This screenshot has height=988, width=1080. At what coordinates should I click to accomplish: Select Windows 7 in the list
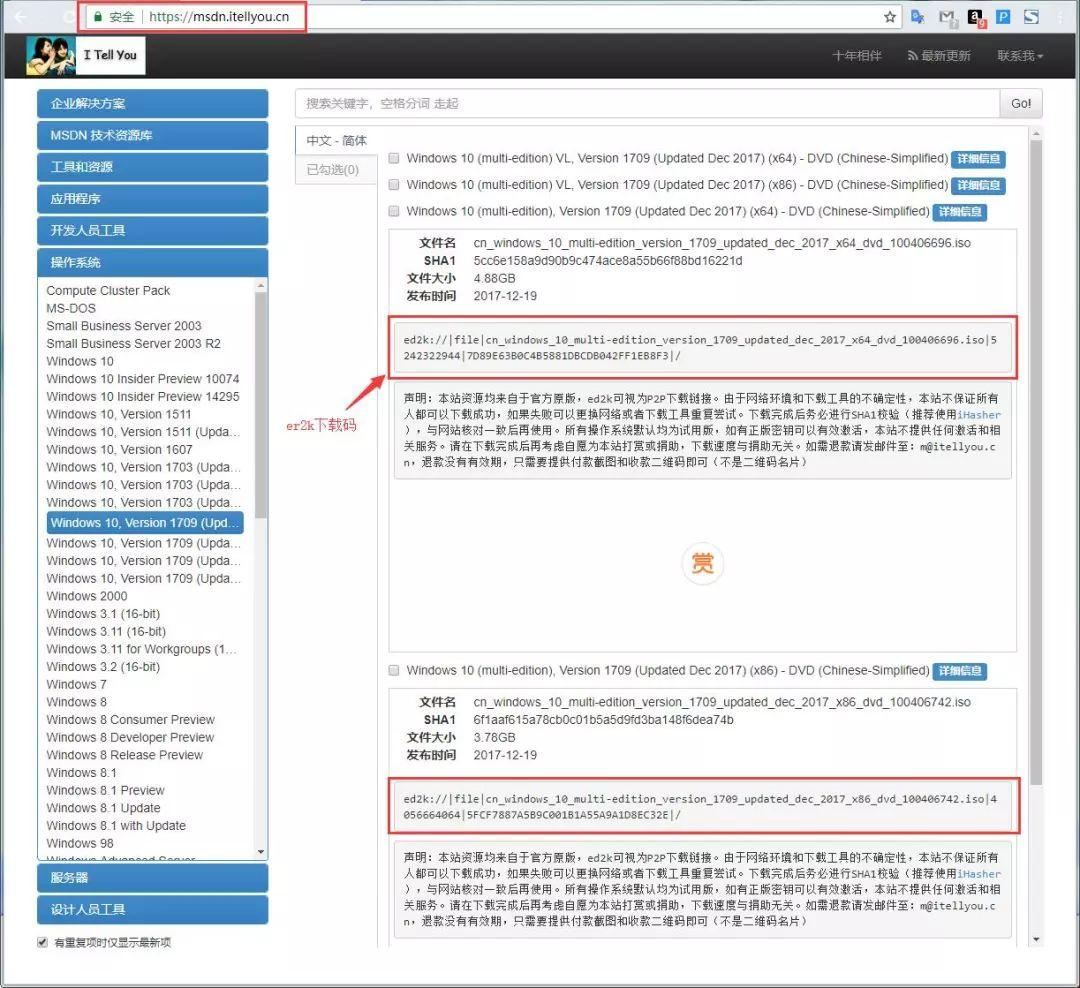coord(76,684)
